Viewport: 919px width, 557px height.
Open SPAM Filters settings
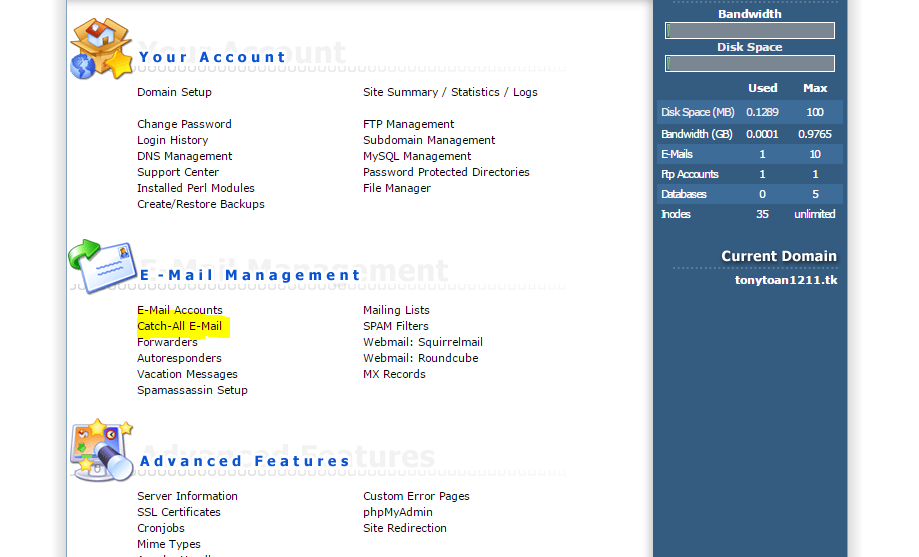395,326
